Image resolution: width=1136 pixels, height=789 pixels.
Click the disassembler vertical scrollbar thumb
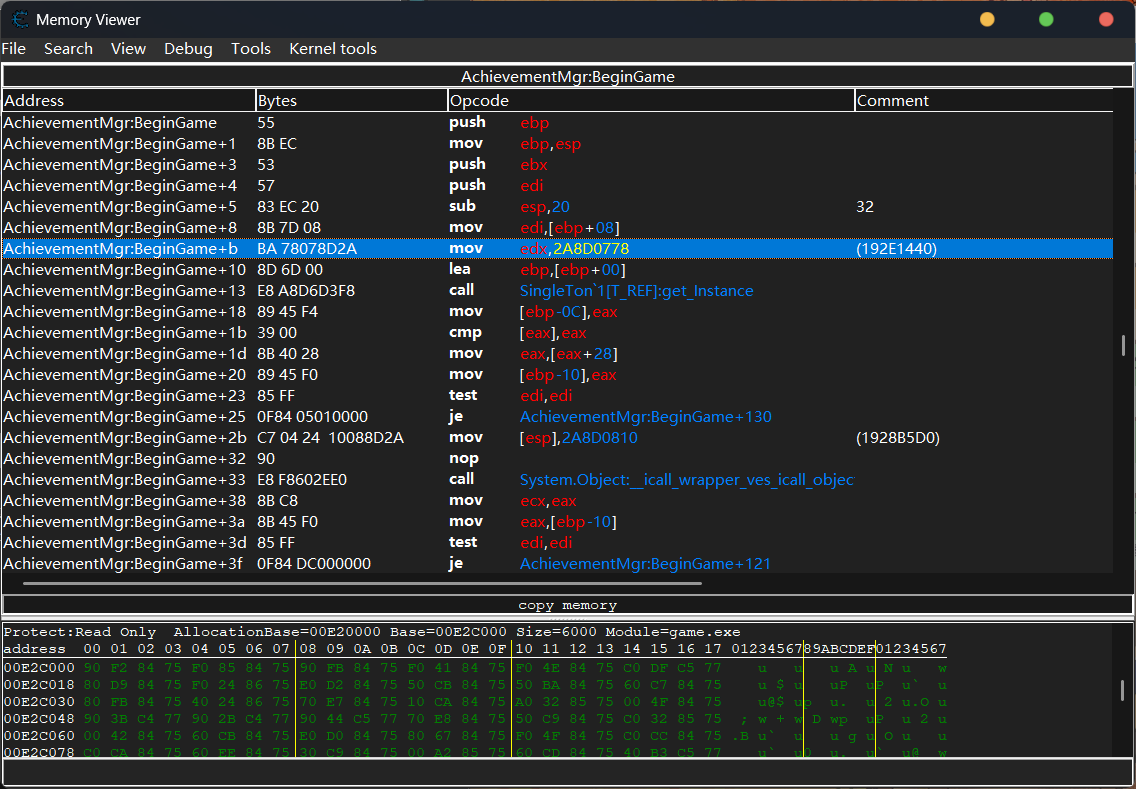point(1123,345)
